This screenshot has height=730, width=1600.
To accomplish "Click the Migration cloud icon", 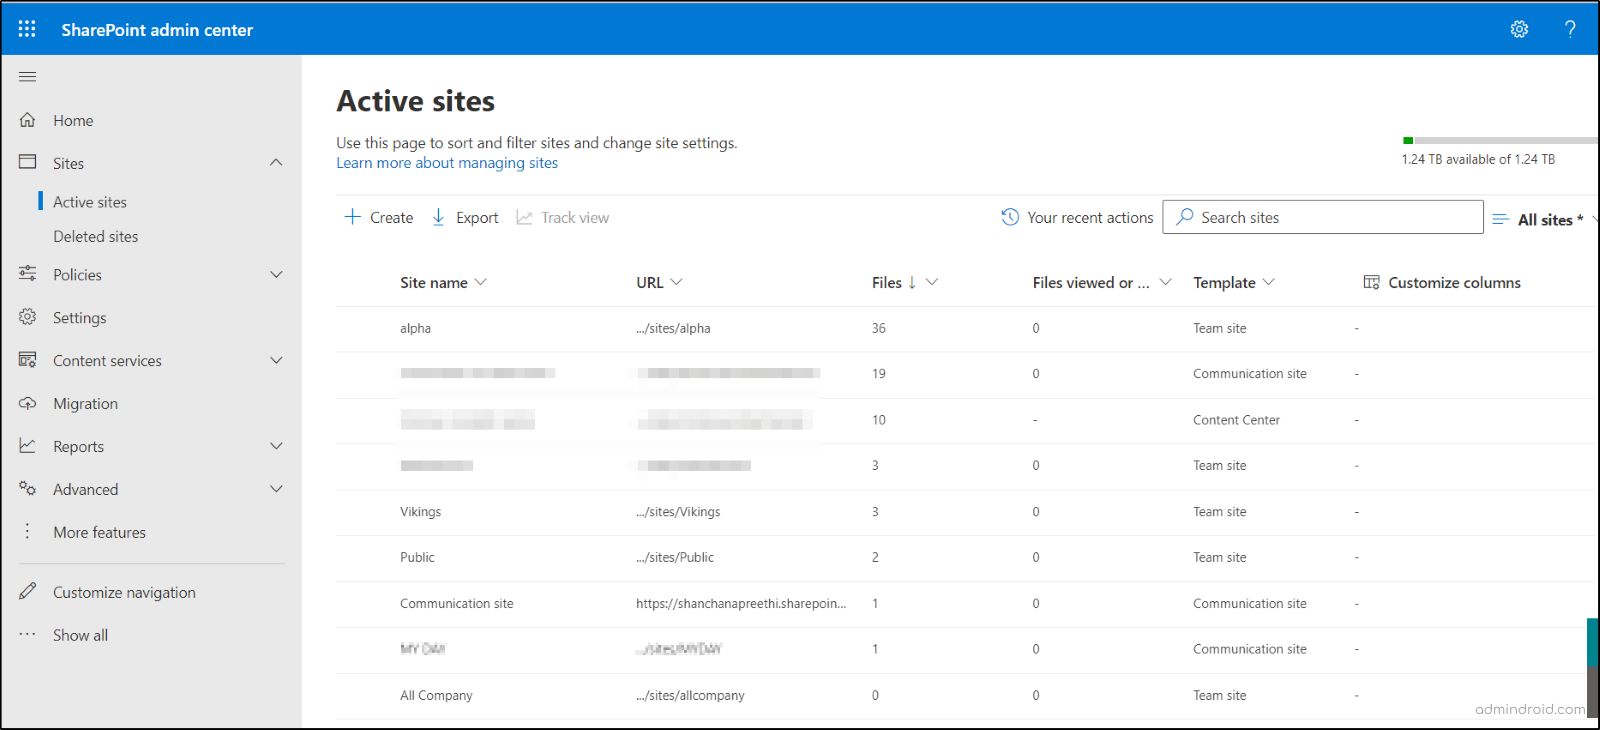I will pyautogui.click(x=27, y=403).
